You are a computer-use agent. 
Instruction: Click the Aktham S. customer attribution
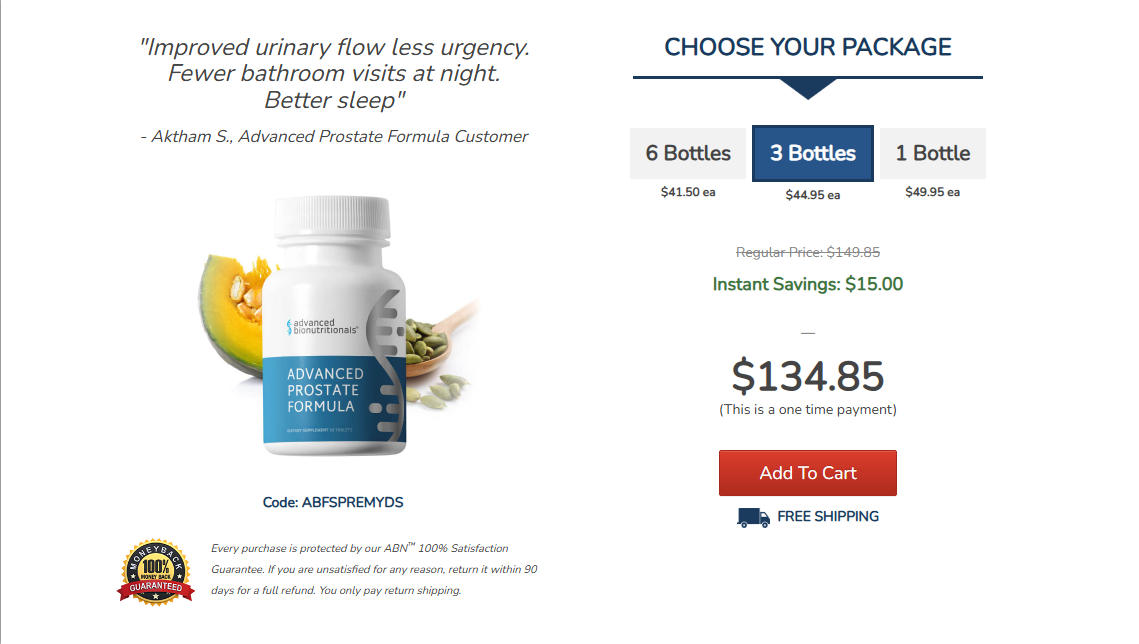(x=335, y=136)
